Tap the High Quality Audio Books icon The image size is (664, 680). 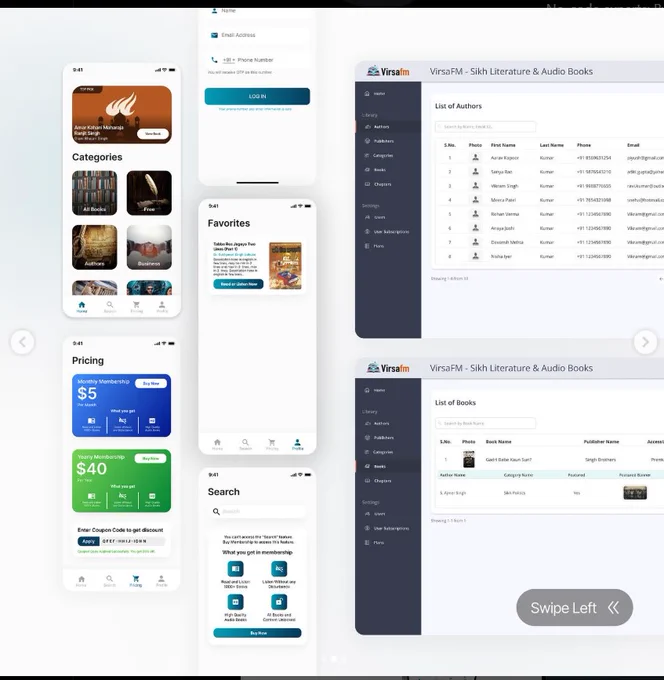pyautogui.click(x=236, y=602)
